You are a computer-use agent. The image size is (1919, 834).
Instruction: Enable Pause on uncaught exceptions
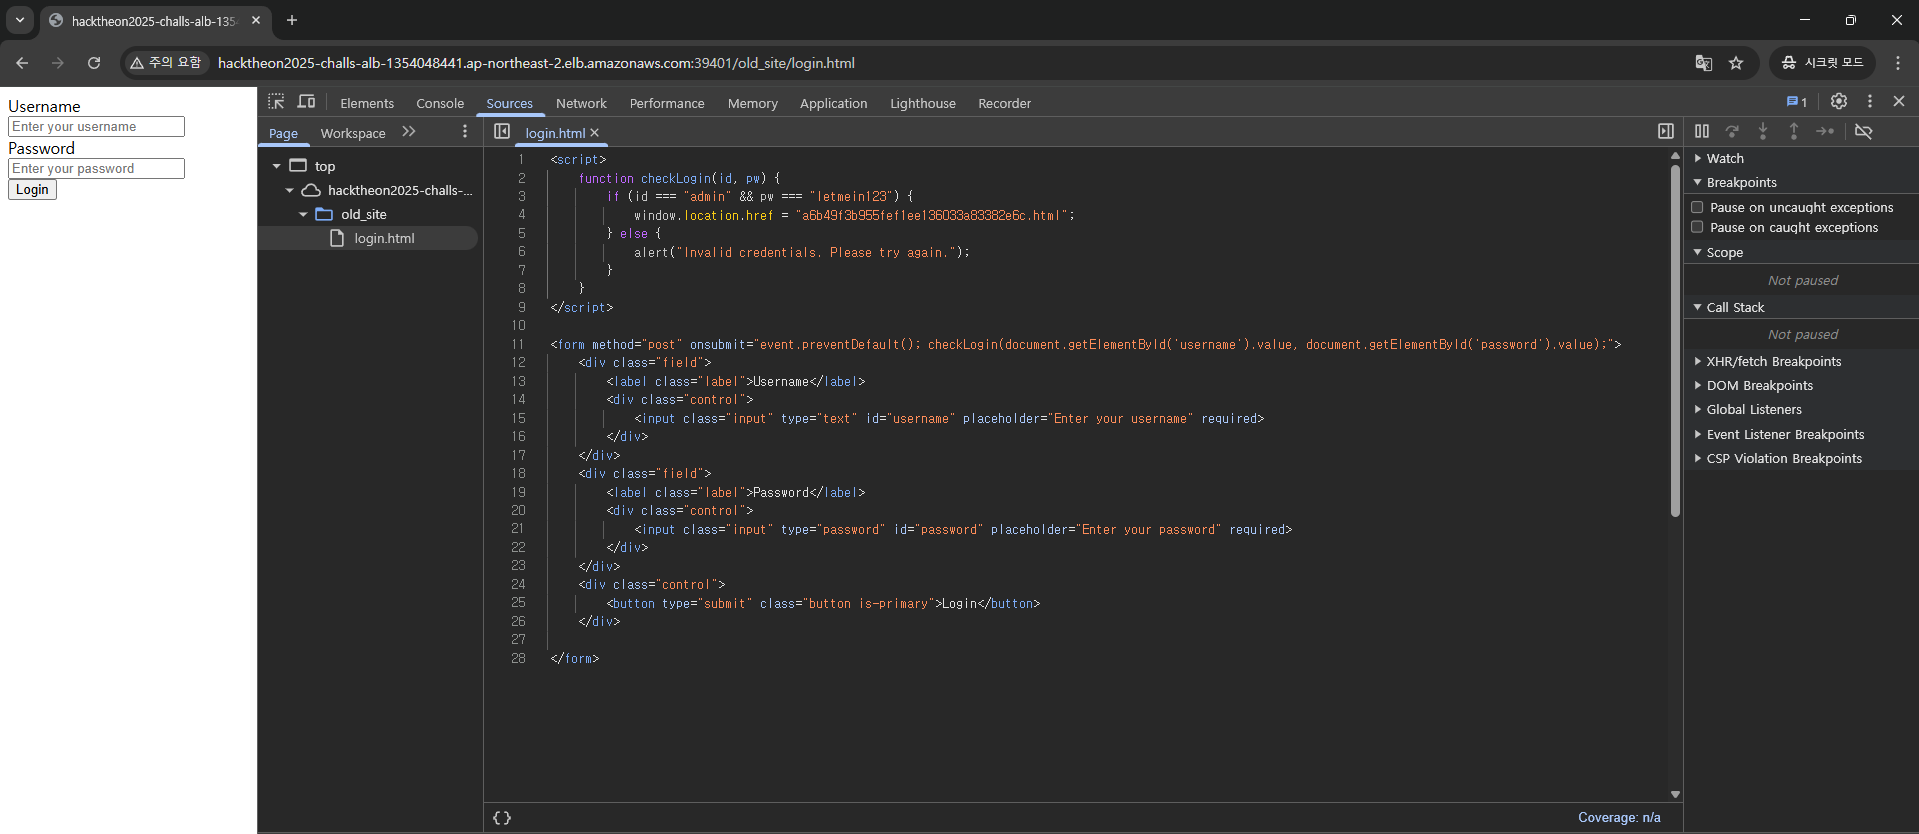click(1697, 207)
